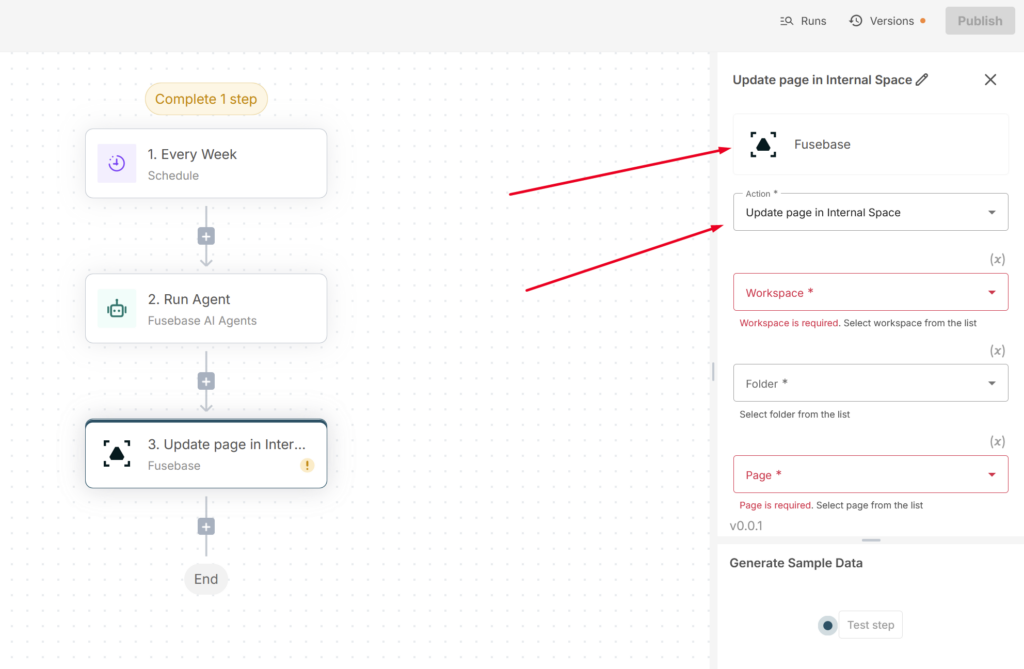Add a step after Every Week
The height and width of the screenshot is (669, 1024).
206,237
